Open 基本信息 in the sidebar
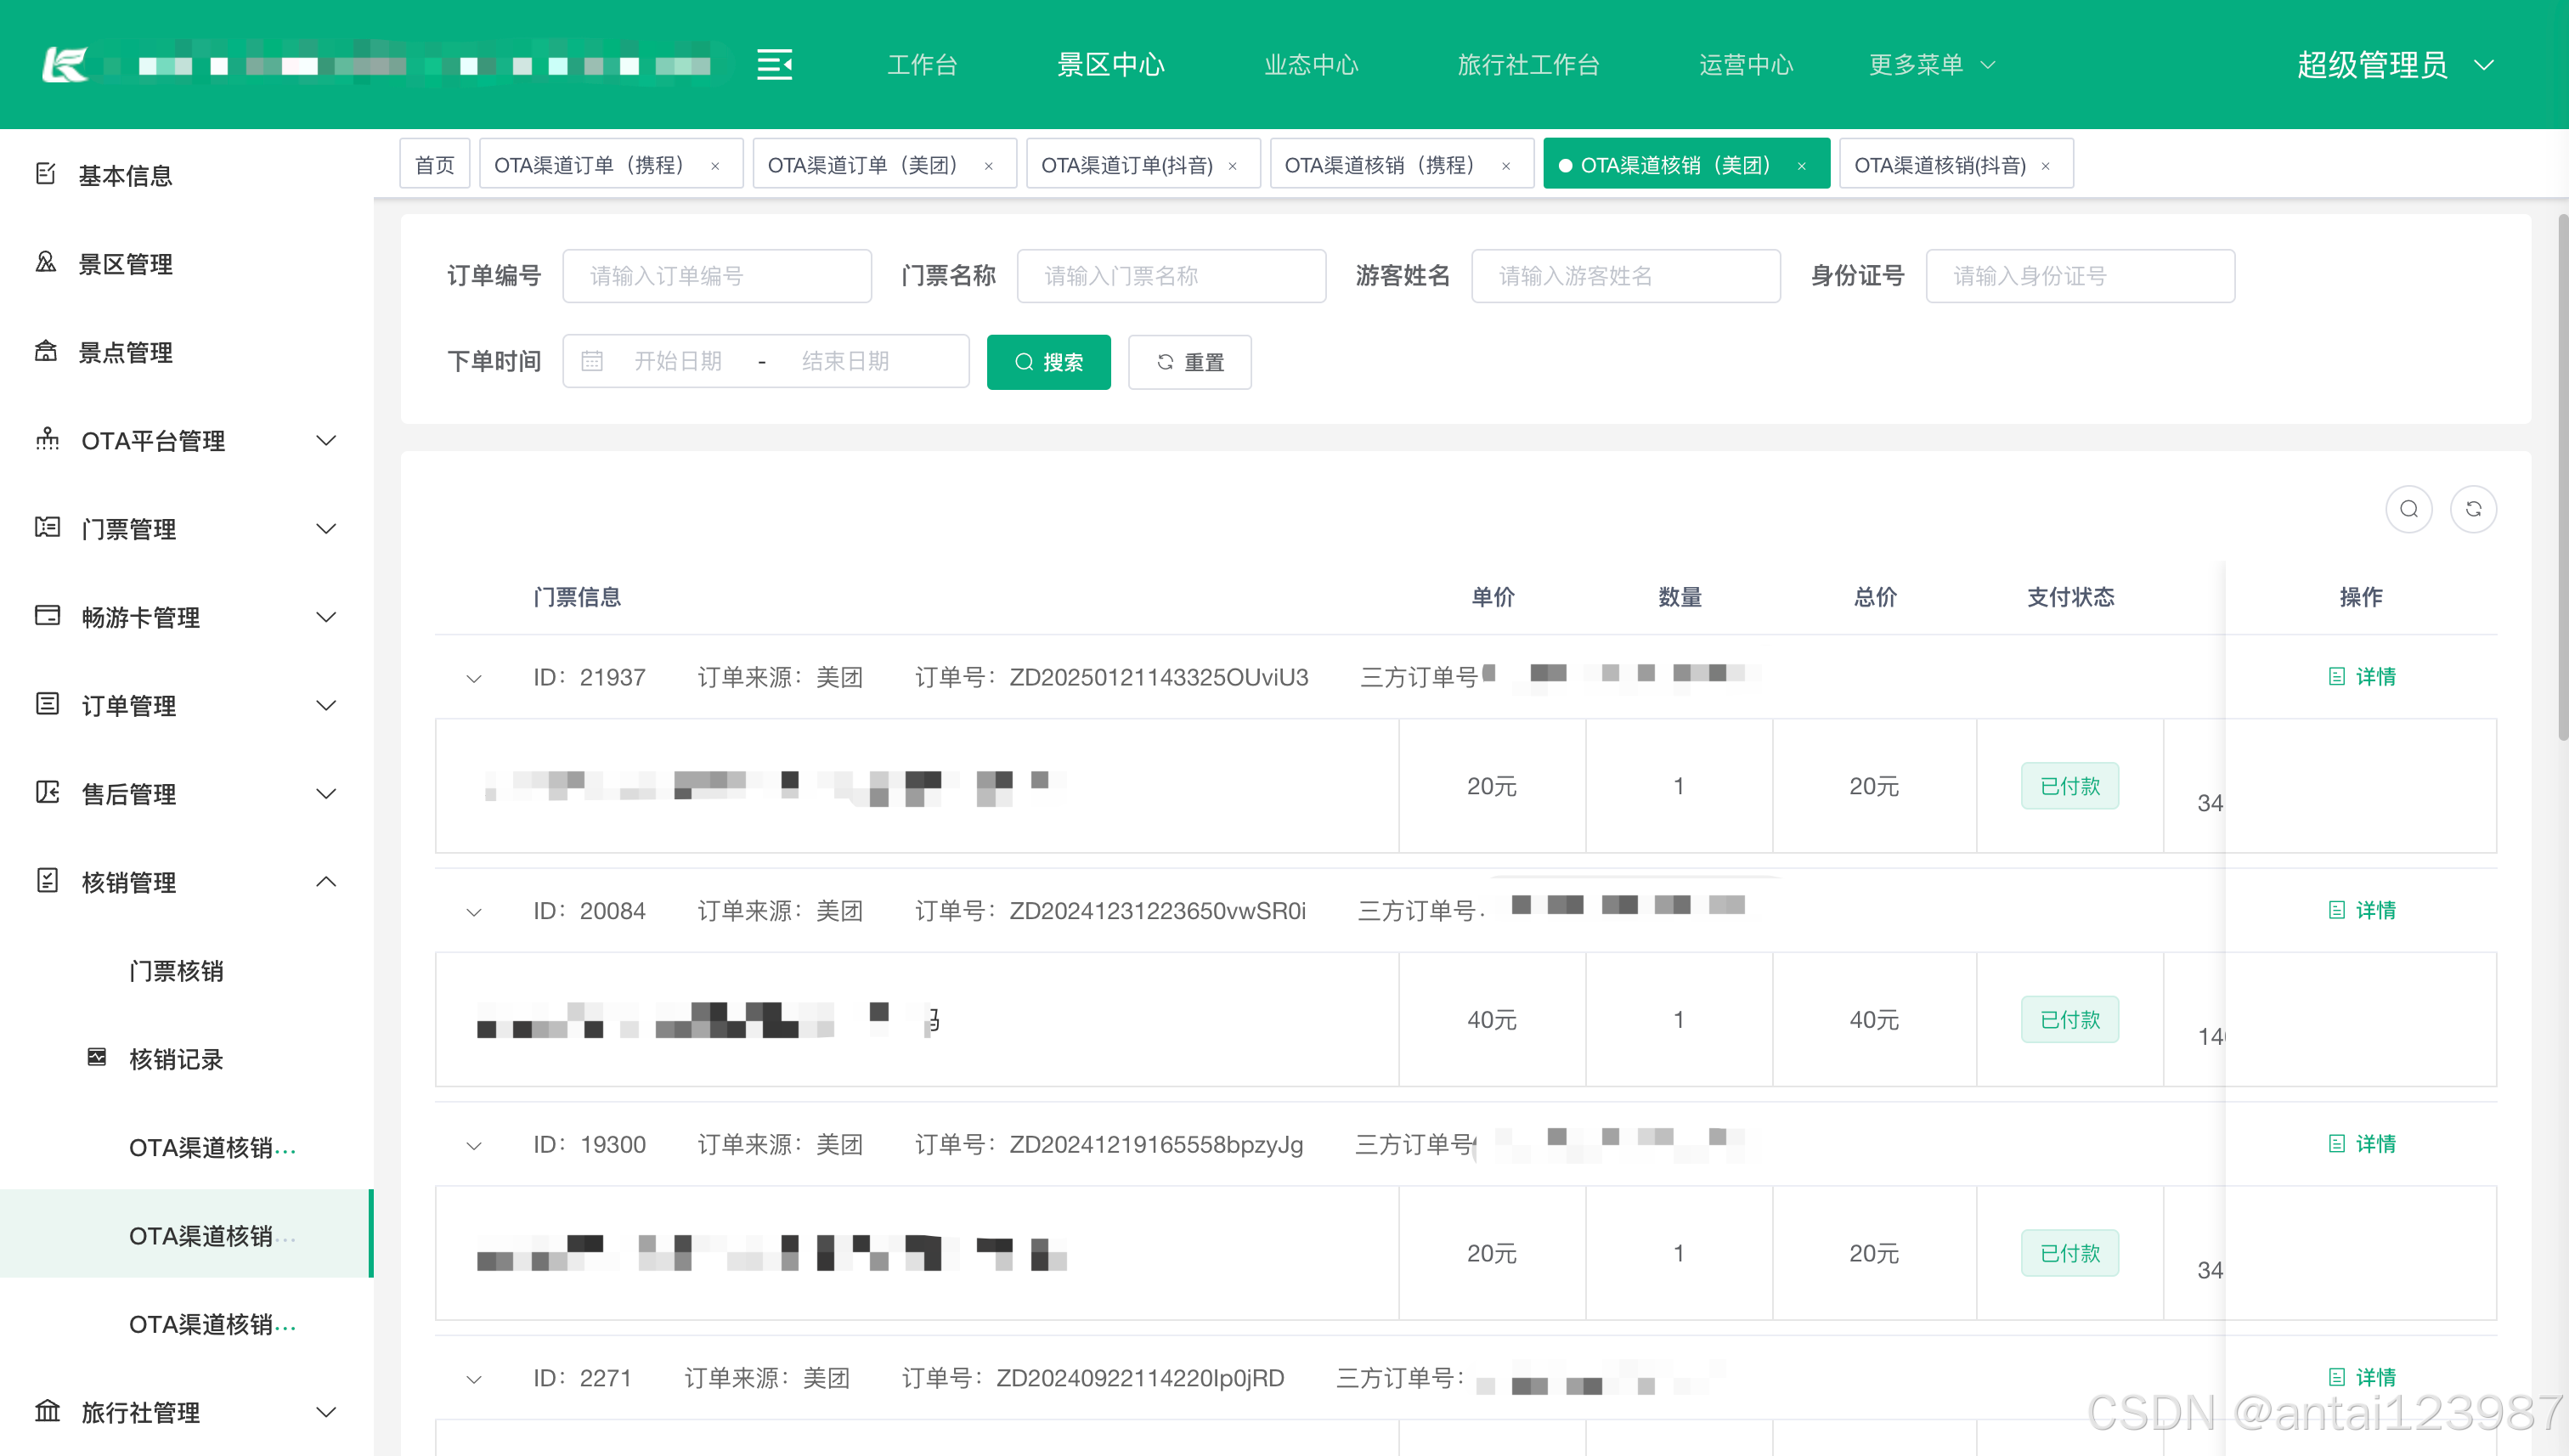Viewport: 2569px width, 1456px height. tap(125, 175)
